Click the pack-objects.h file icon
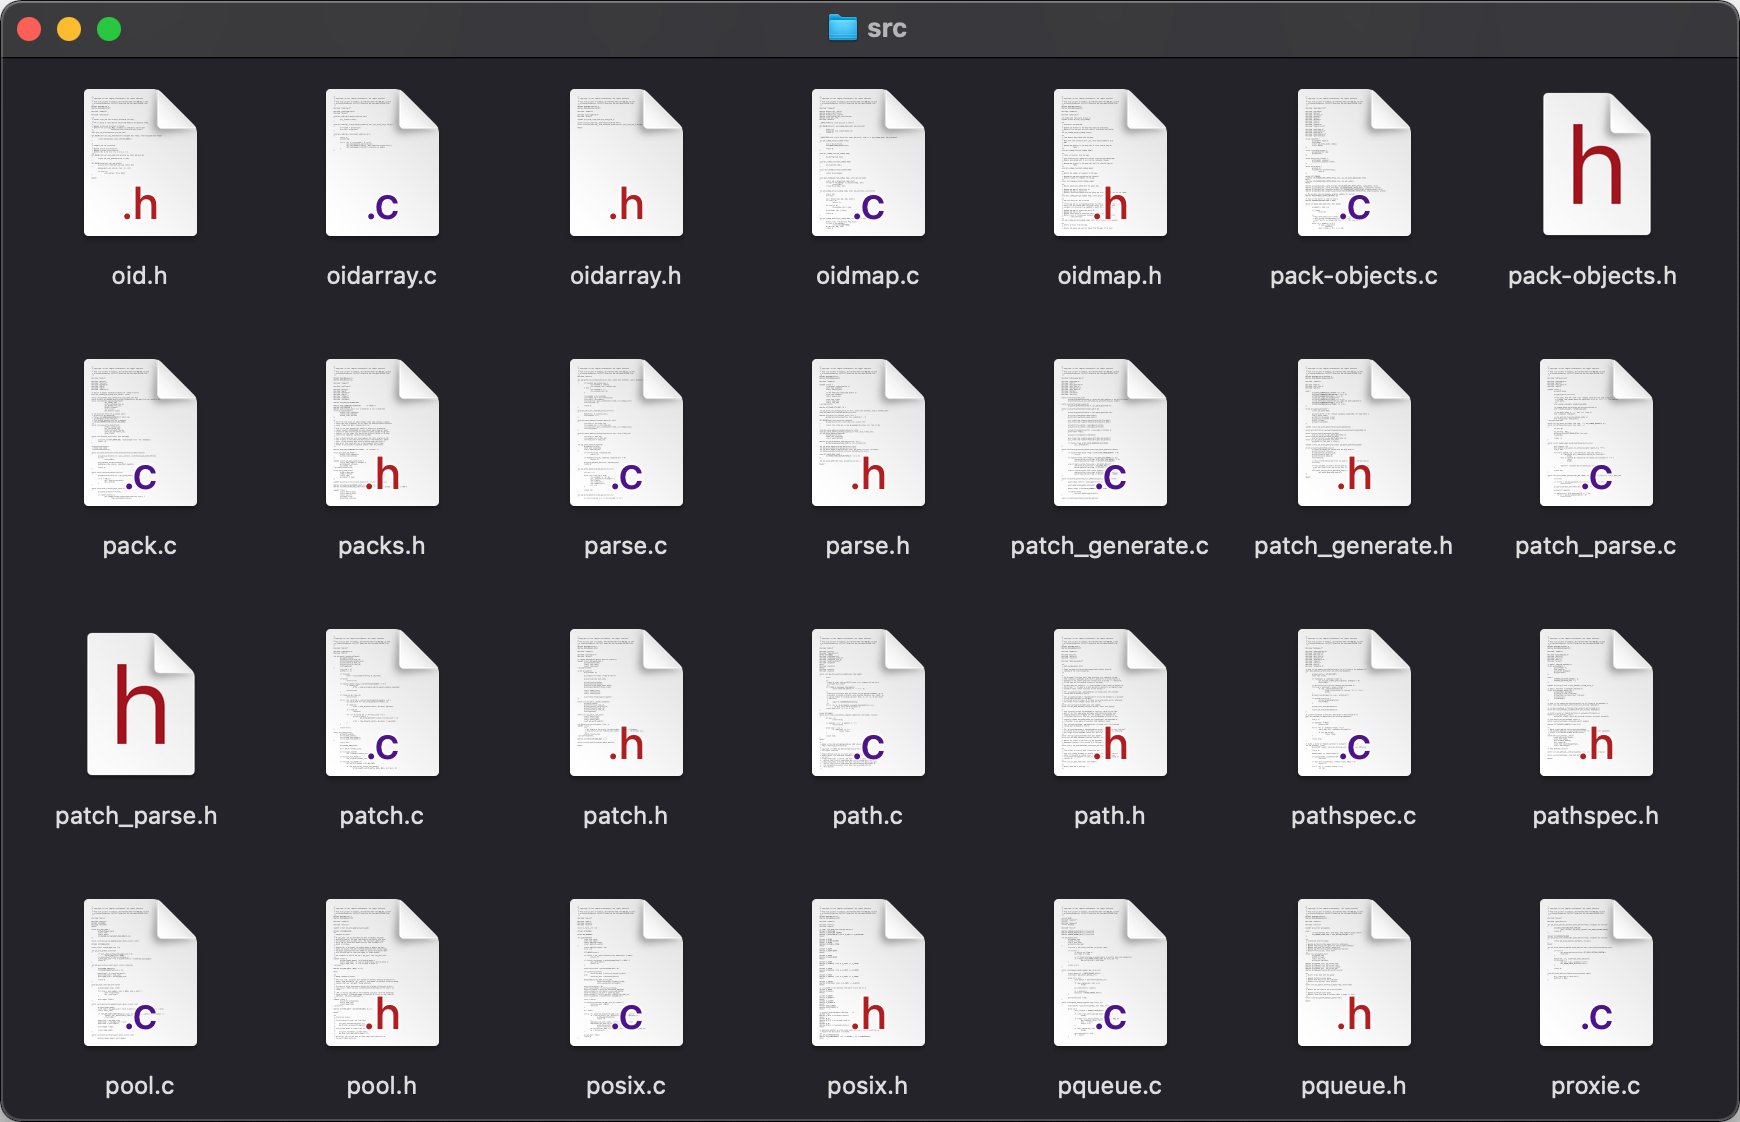The width and height of the screenshot is (1740, 1122). pos(1596,164)
